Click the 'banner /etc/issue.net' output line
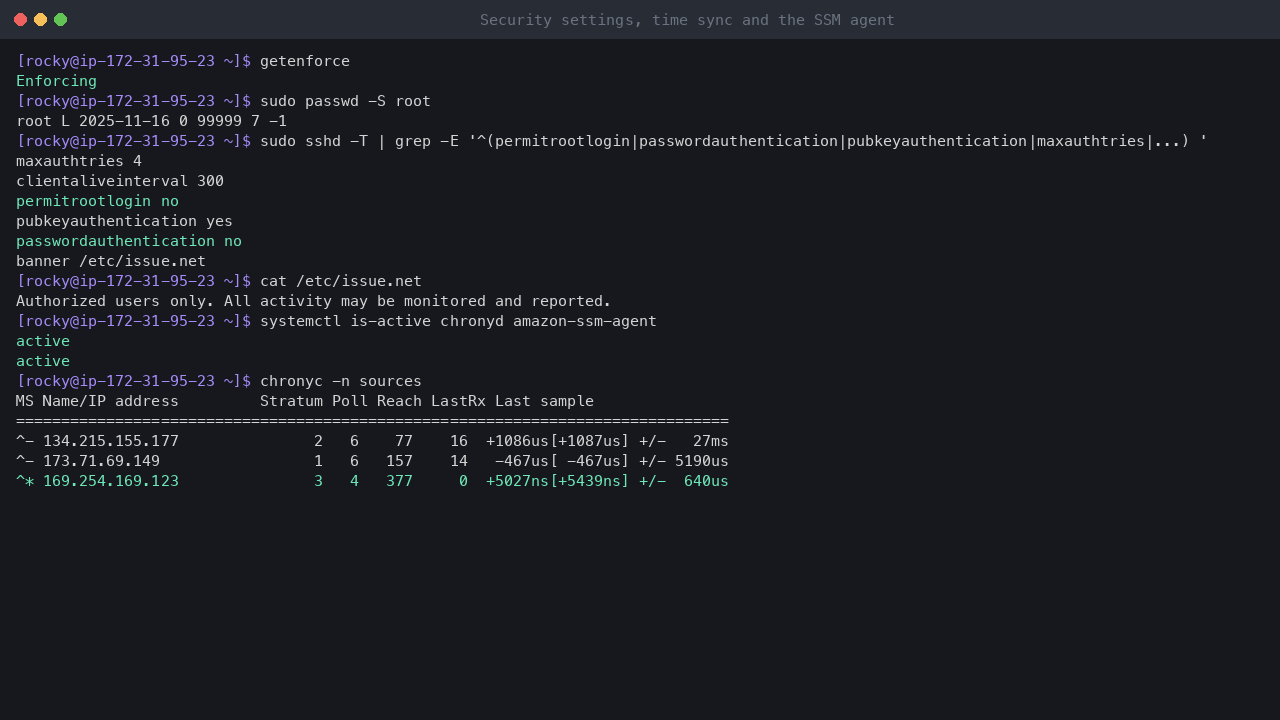Viewport: 1280px width, 720px height. pyautogui.click(x=111, y=261)
